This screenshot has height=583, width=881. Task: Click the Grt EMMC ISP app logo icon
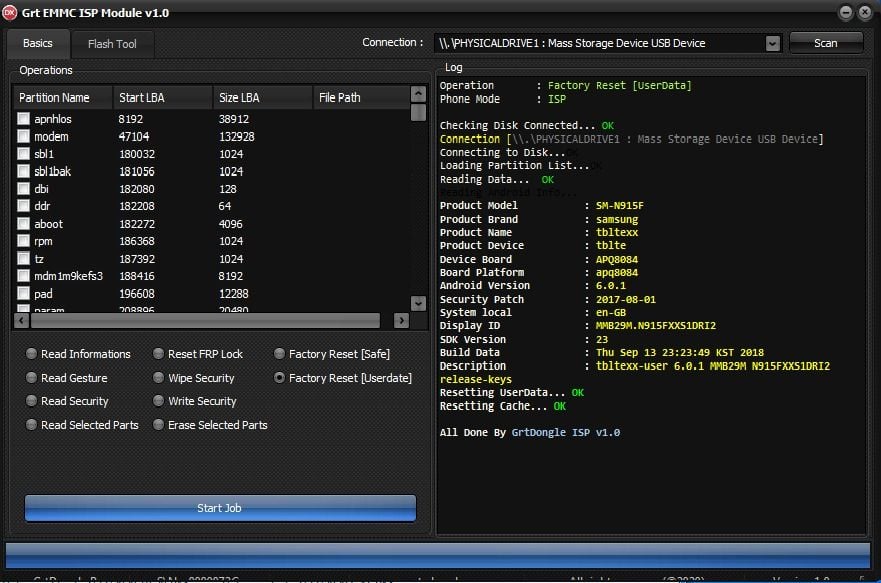tap(10, 12)
